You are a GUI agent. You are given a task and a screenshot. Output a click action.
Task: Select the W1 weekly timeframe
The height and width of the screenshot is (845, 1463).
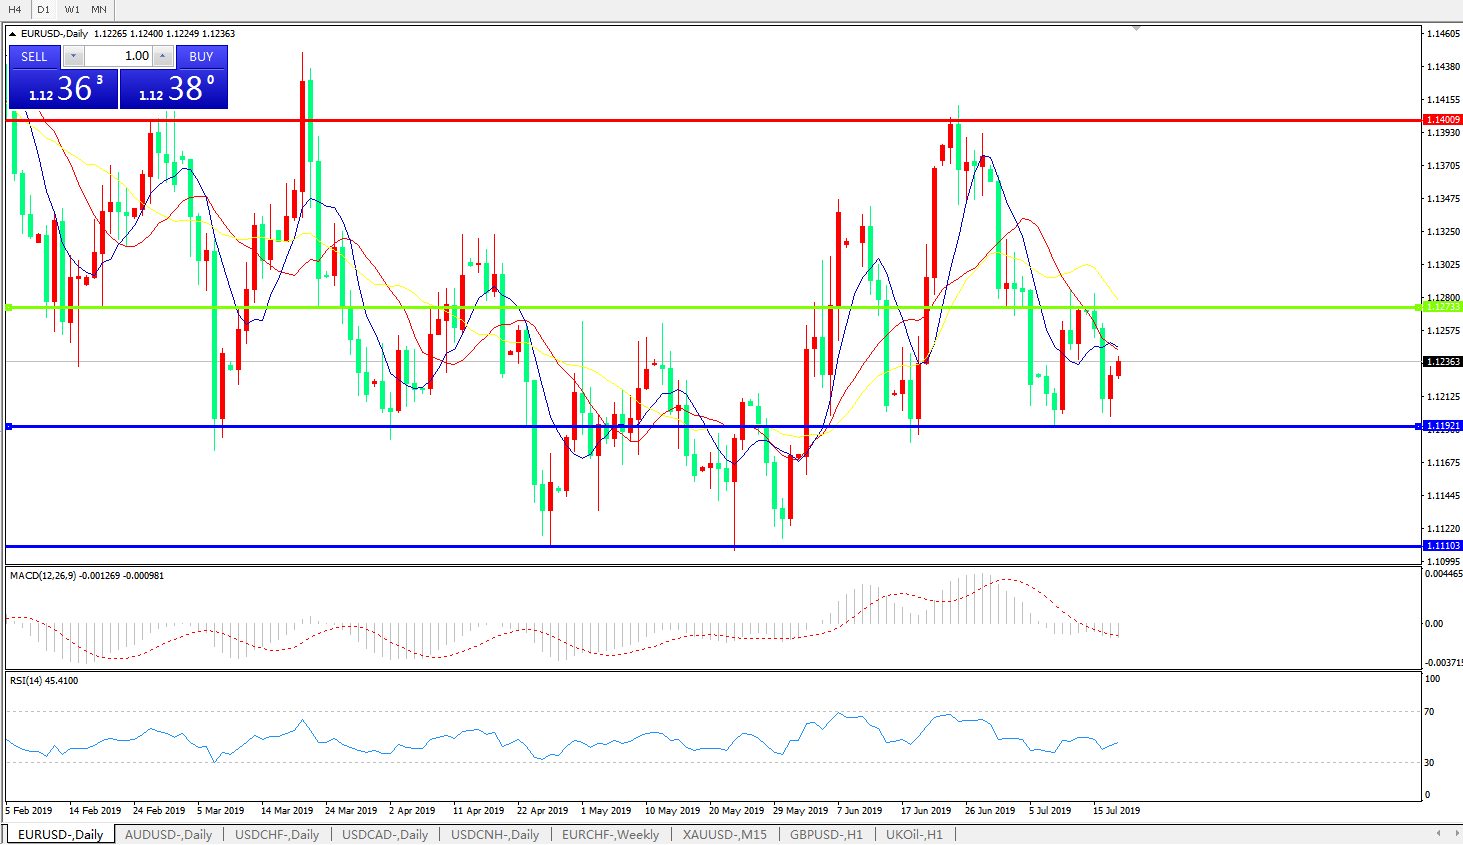tap(72, 9)
